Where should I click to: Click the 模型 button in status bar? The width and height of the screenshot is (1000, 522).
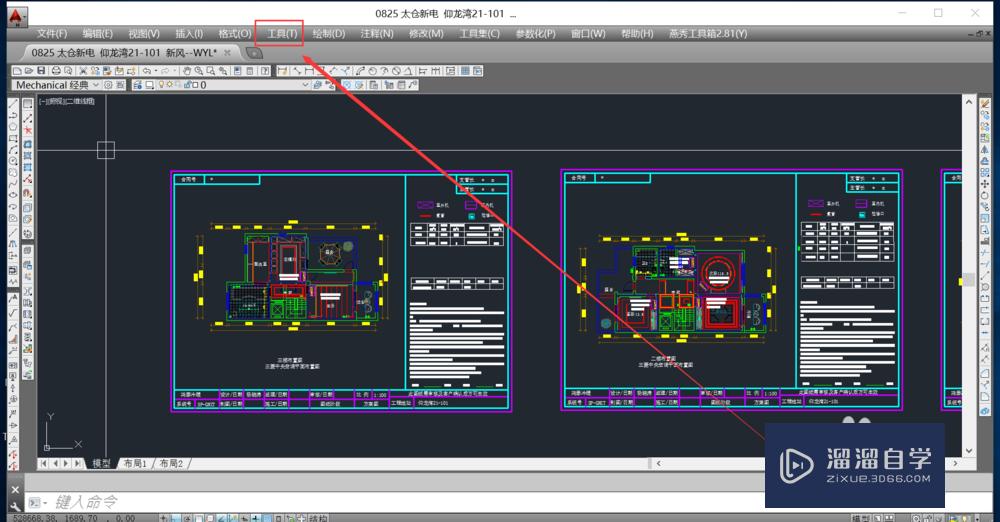860,518
